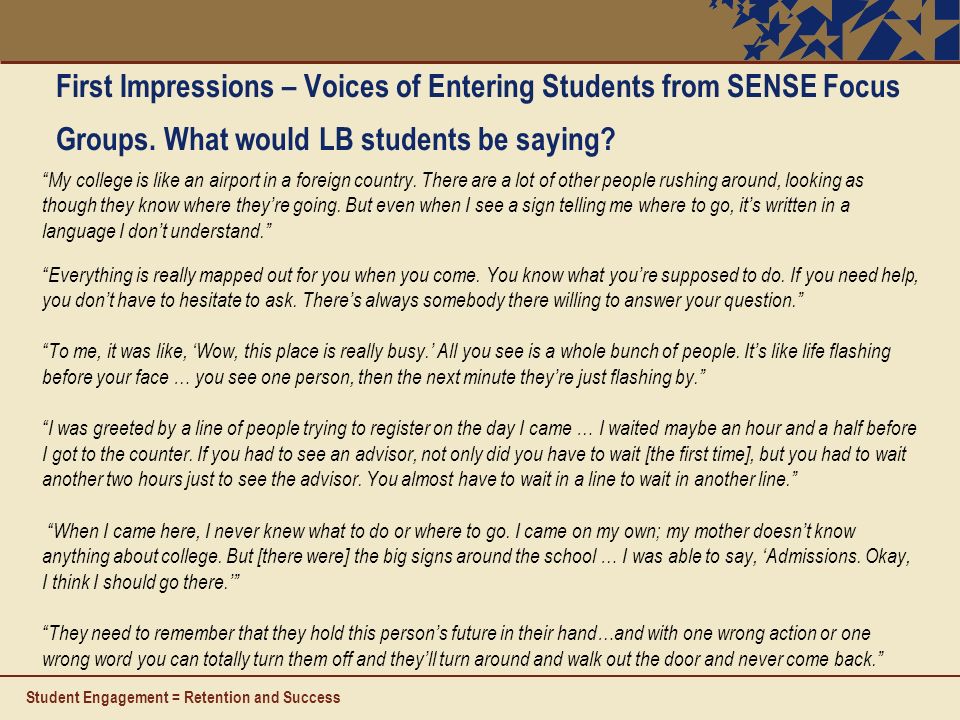The image size is (960, 720).
Task: Click the text 'I think I should go there'
Action: (x=134, y=582)
